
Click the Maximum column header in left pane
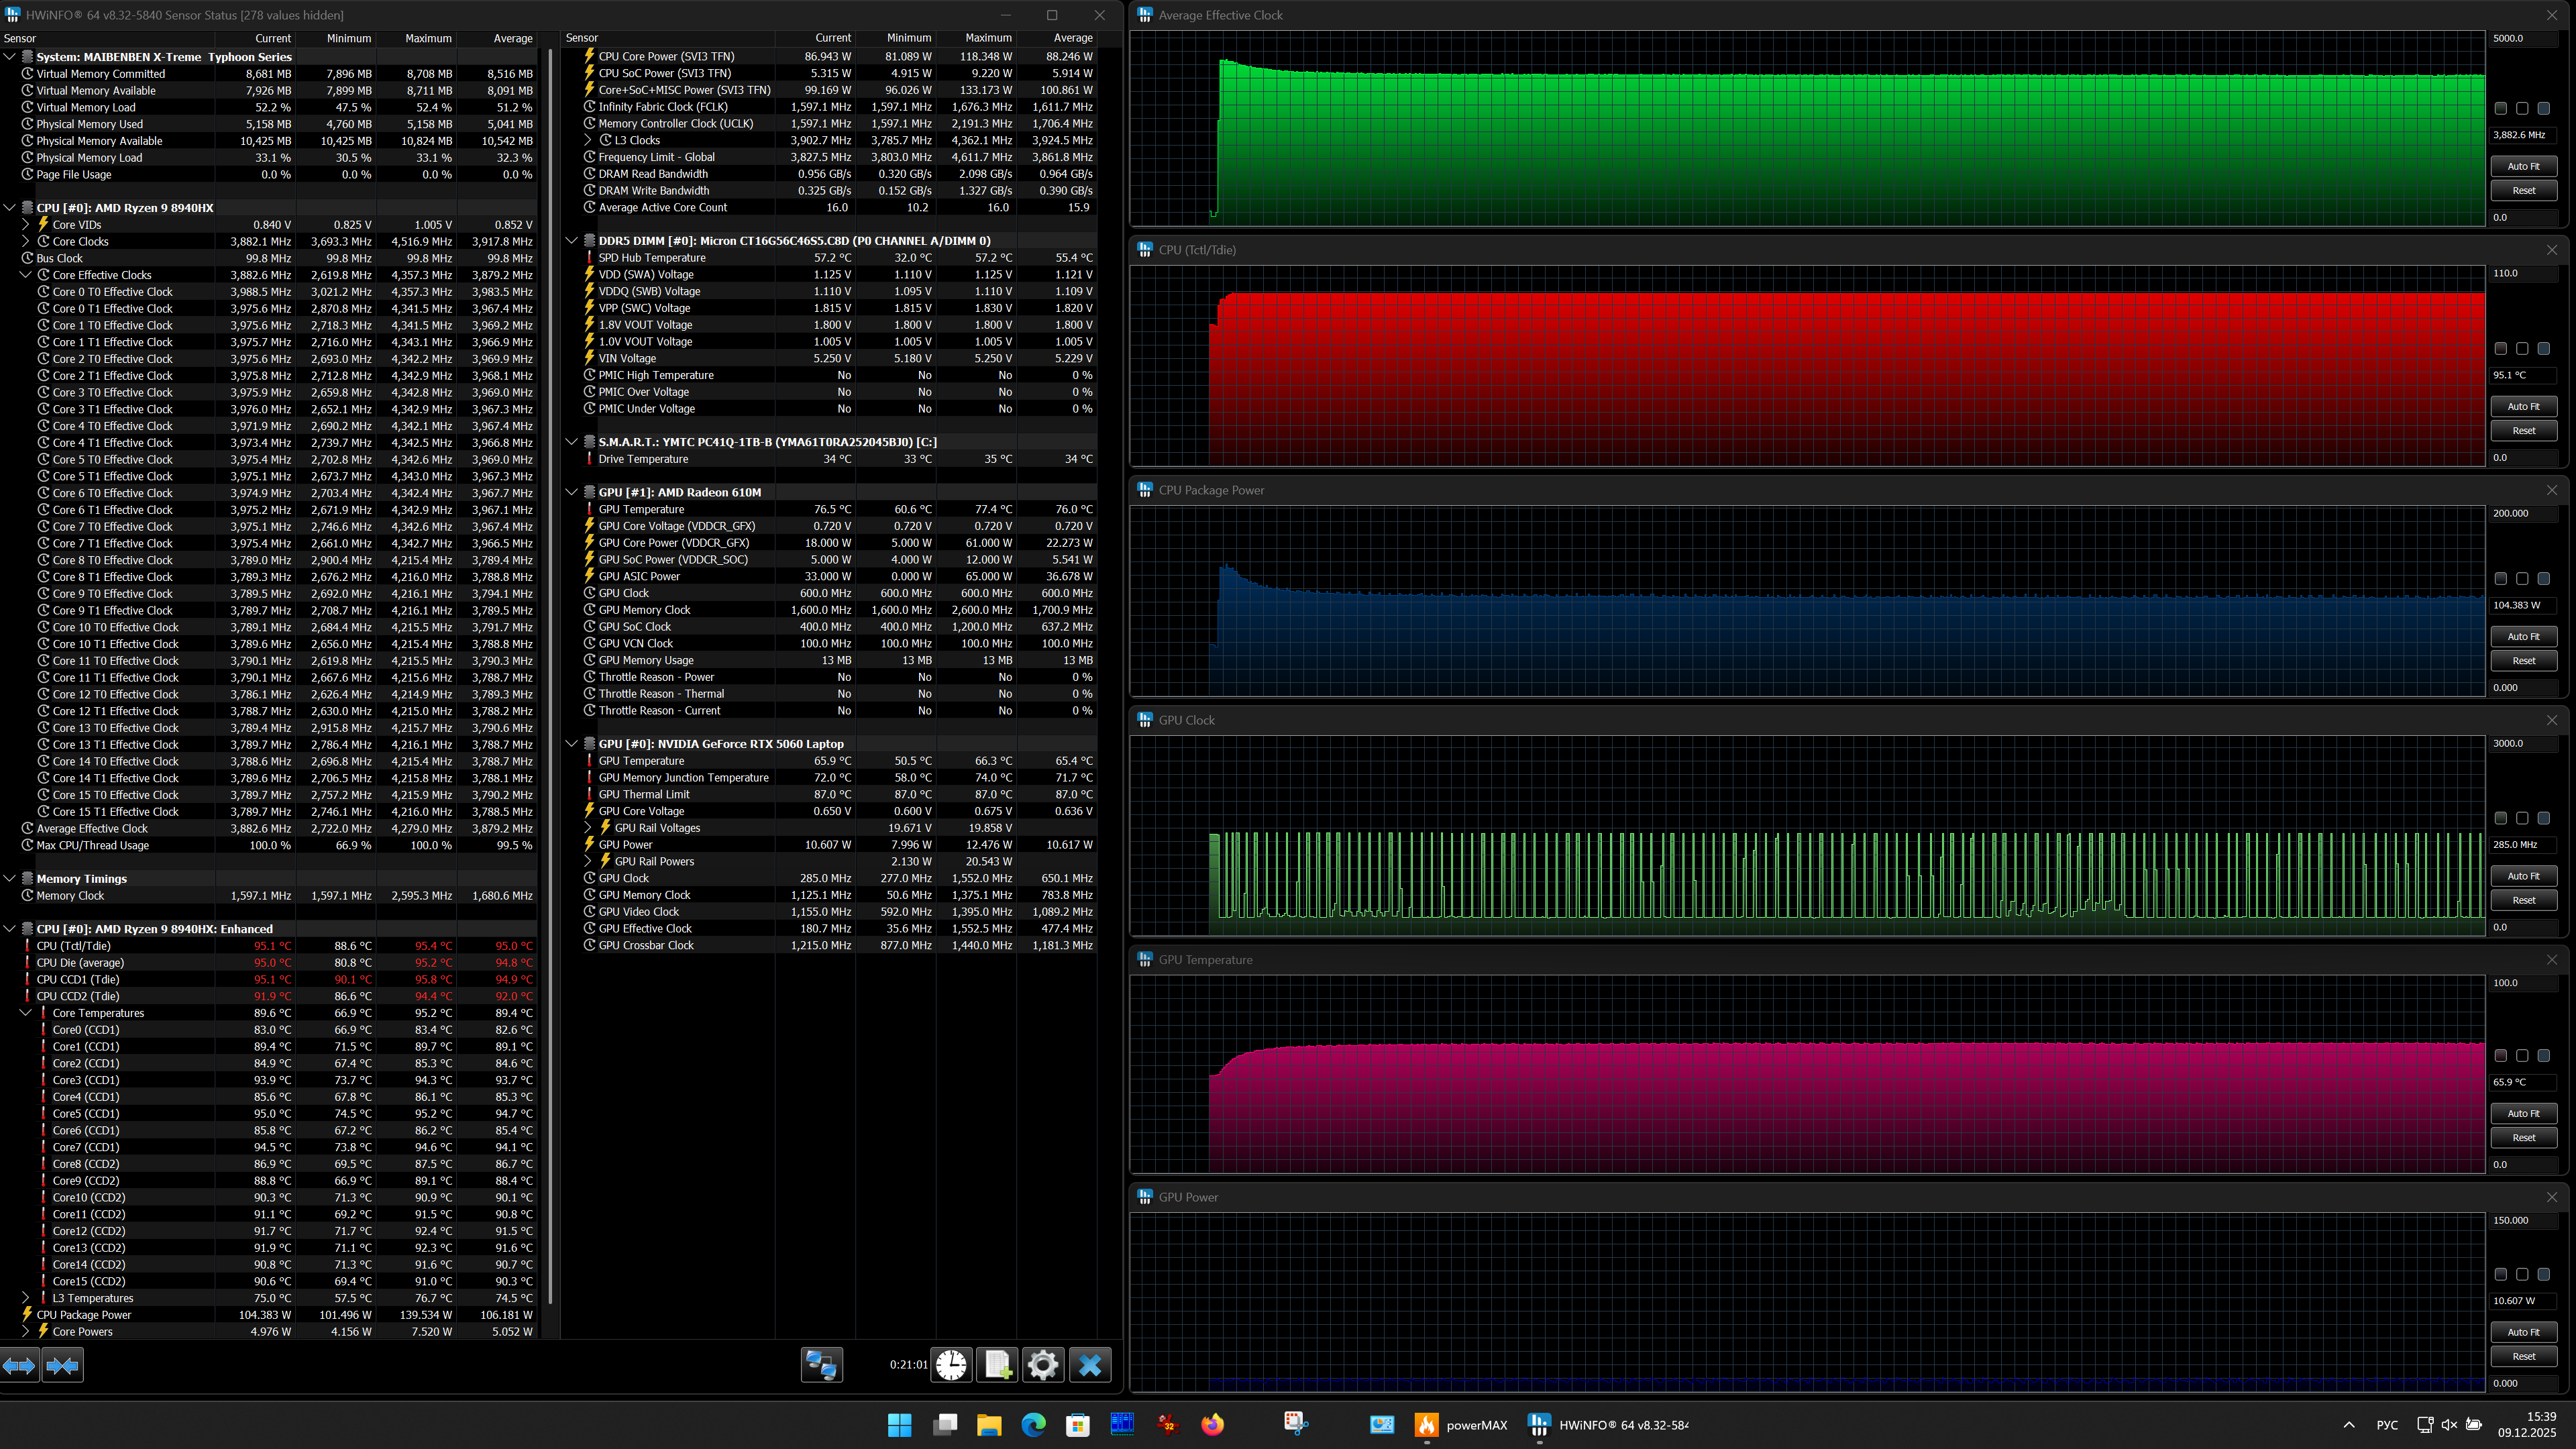tap(428, 38)
